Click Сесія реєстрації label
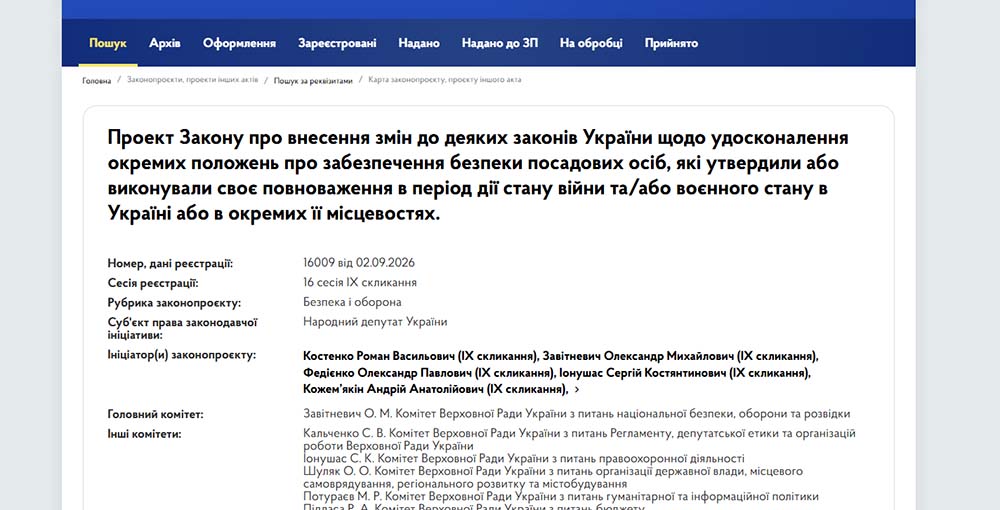Viewport: 1000px width, 510px height. pyautogui.click(x=153, y=283)
